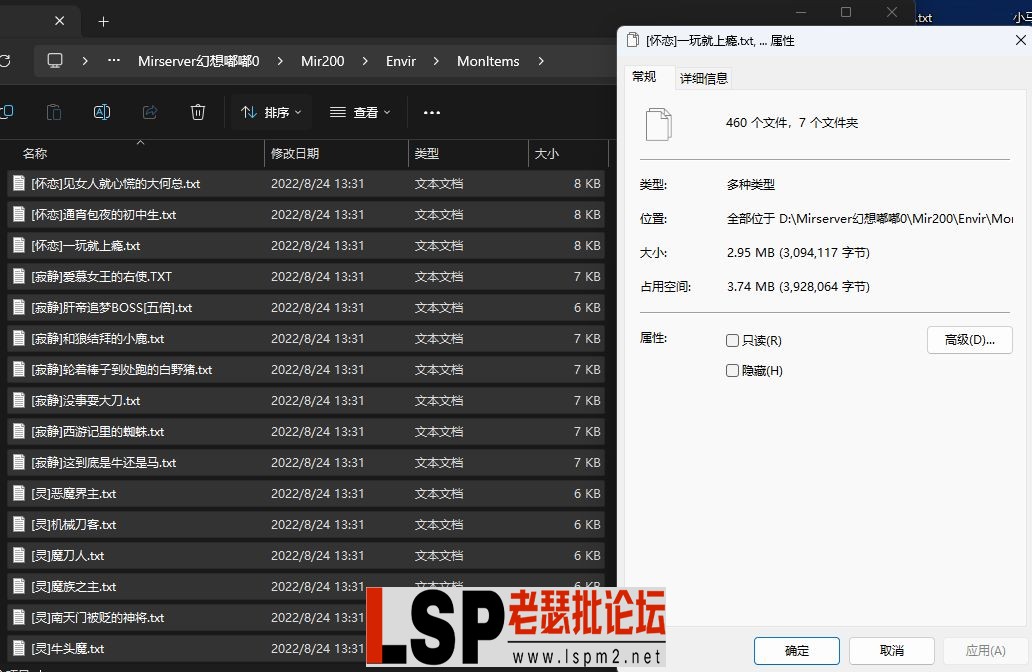Click the Delete trash icon
This screenshot has height=672, width=1032.
point(197,113)
